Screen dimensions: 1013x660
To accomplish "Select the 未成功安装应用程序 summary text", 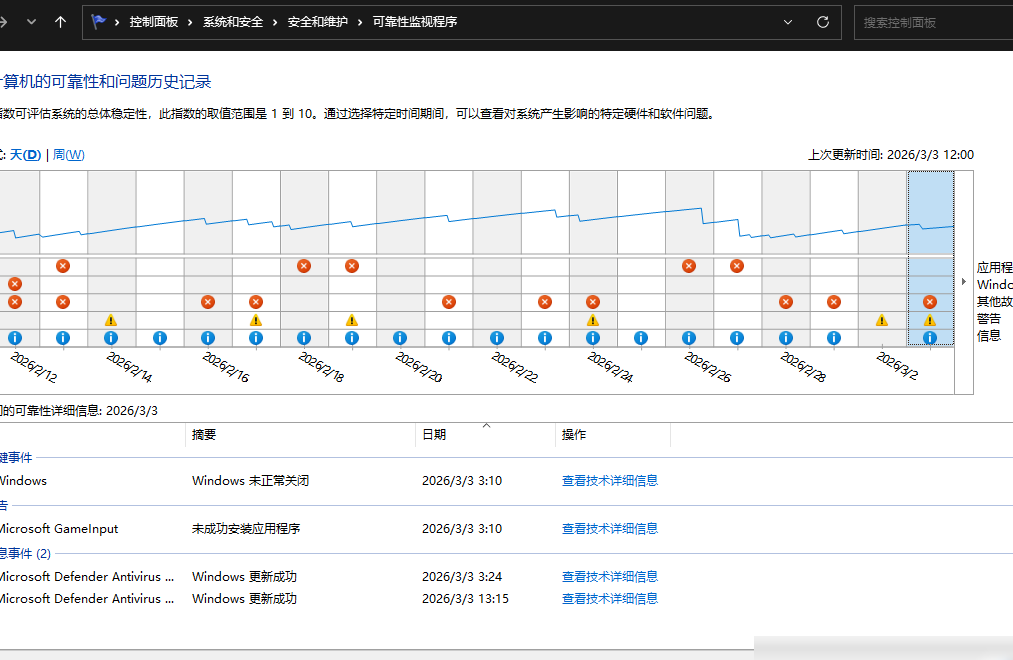I will pos(246,528).
